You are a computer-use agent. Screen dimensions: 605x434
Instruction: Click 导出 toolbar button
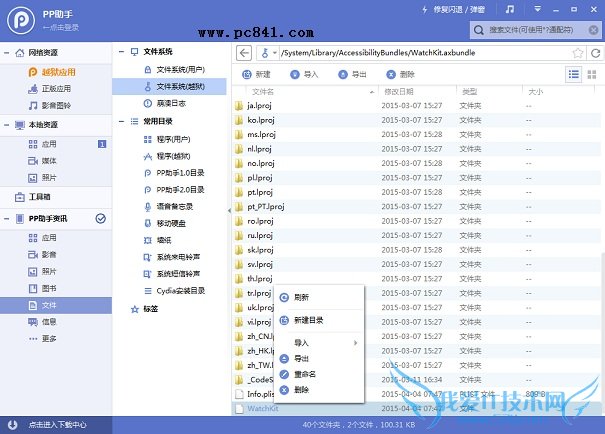click(352, 74)
